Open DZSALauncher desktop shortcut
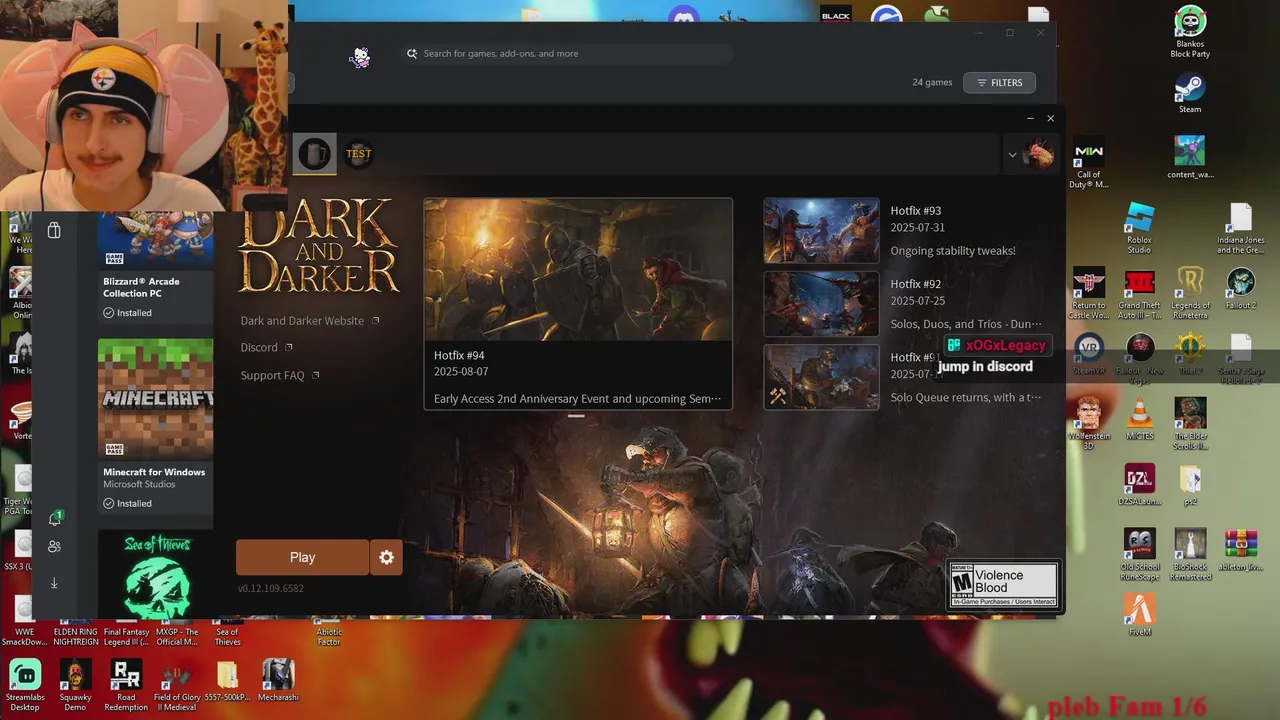1280x720 pixels. [1139, 484]
